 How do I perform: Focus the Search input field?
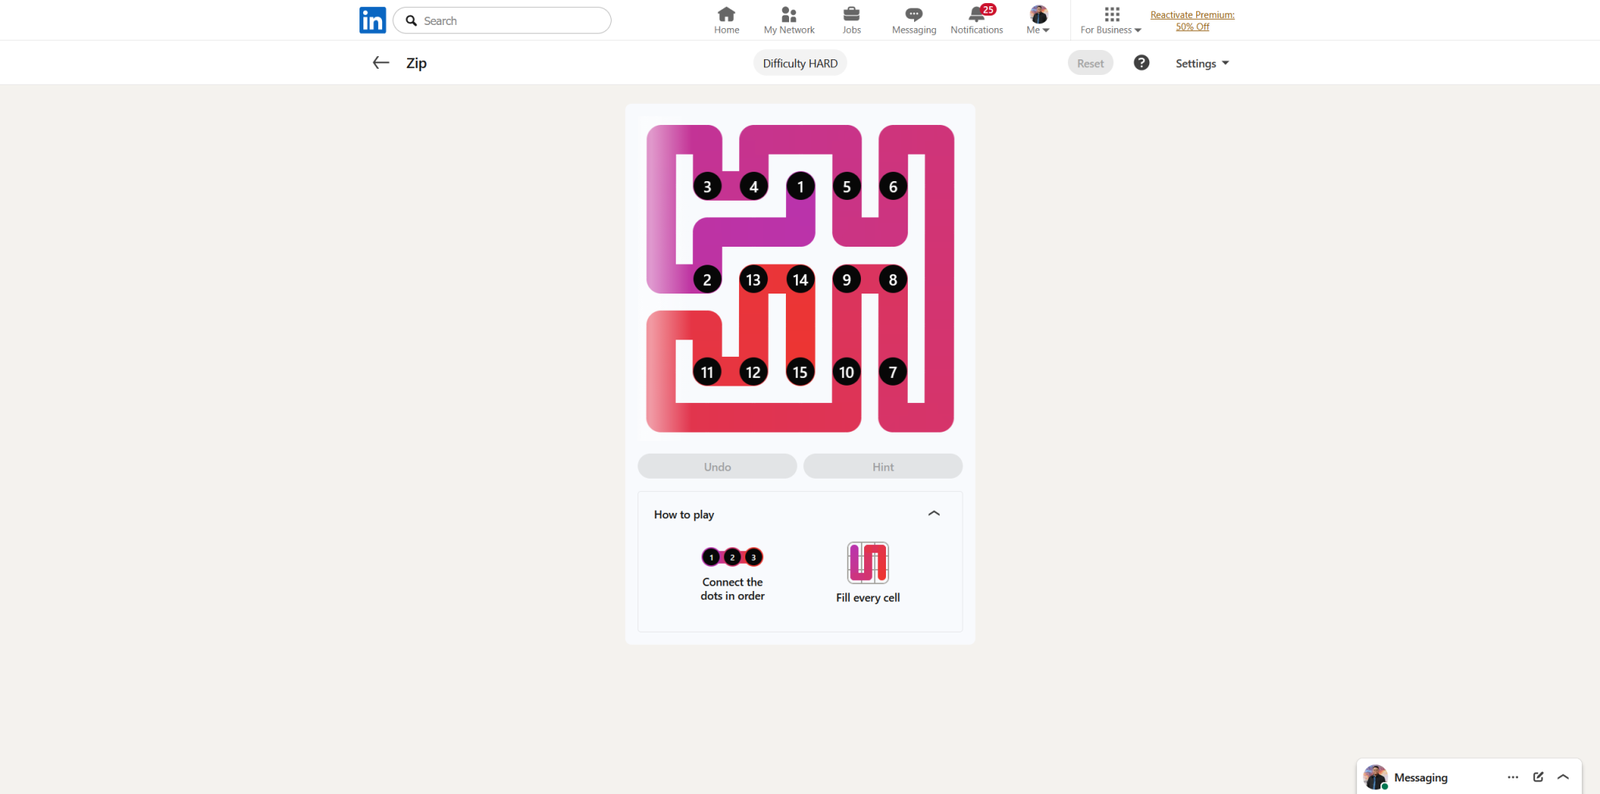click(510, 20)
